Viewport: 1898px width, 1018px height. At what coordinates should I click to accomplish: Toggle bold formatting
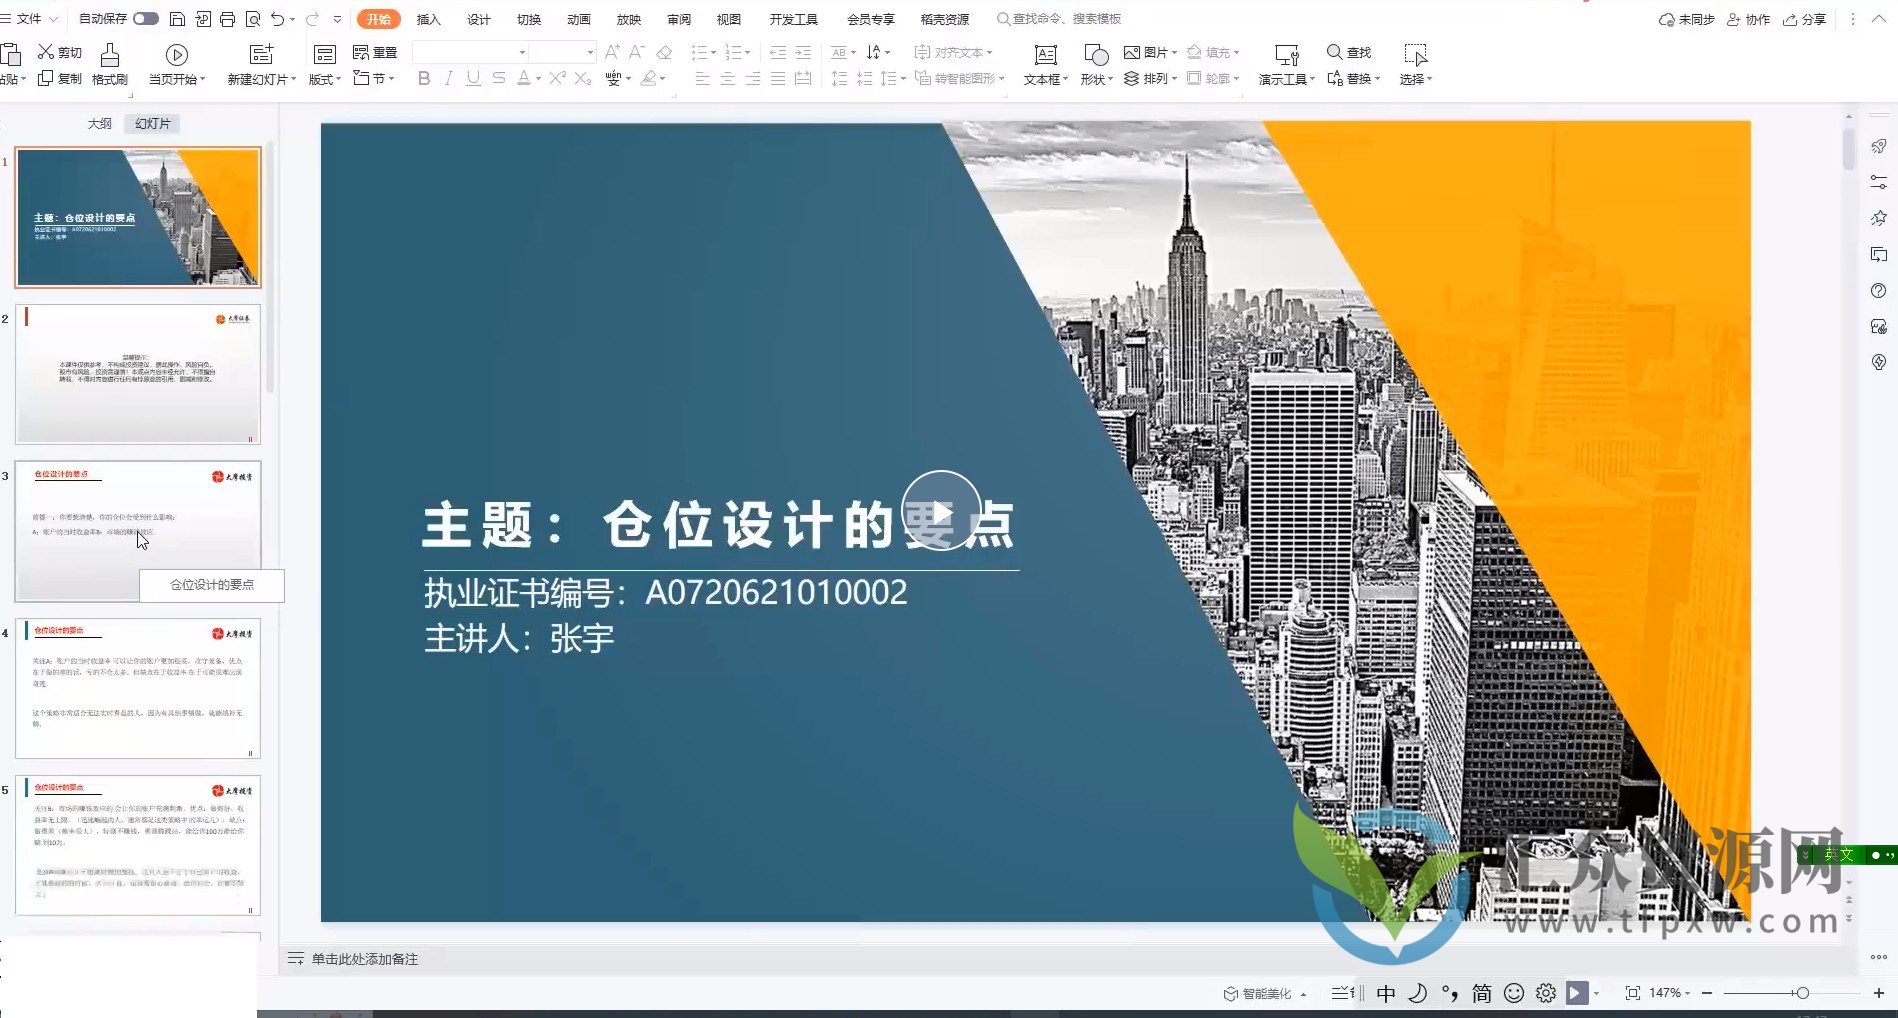pyautogui.click(x=424, y=78)
